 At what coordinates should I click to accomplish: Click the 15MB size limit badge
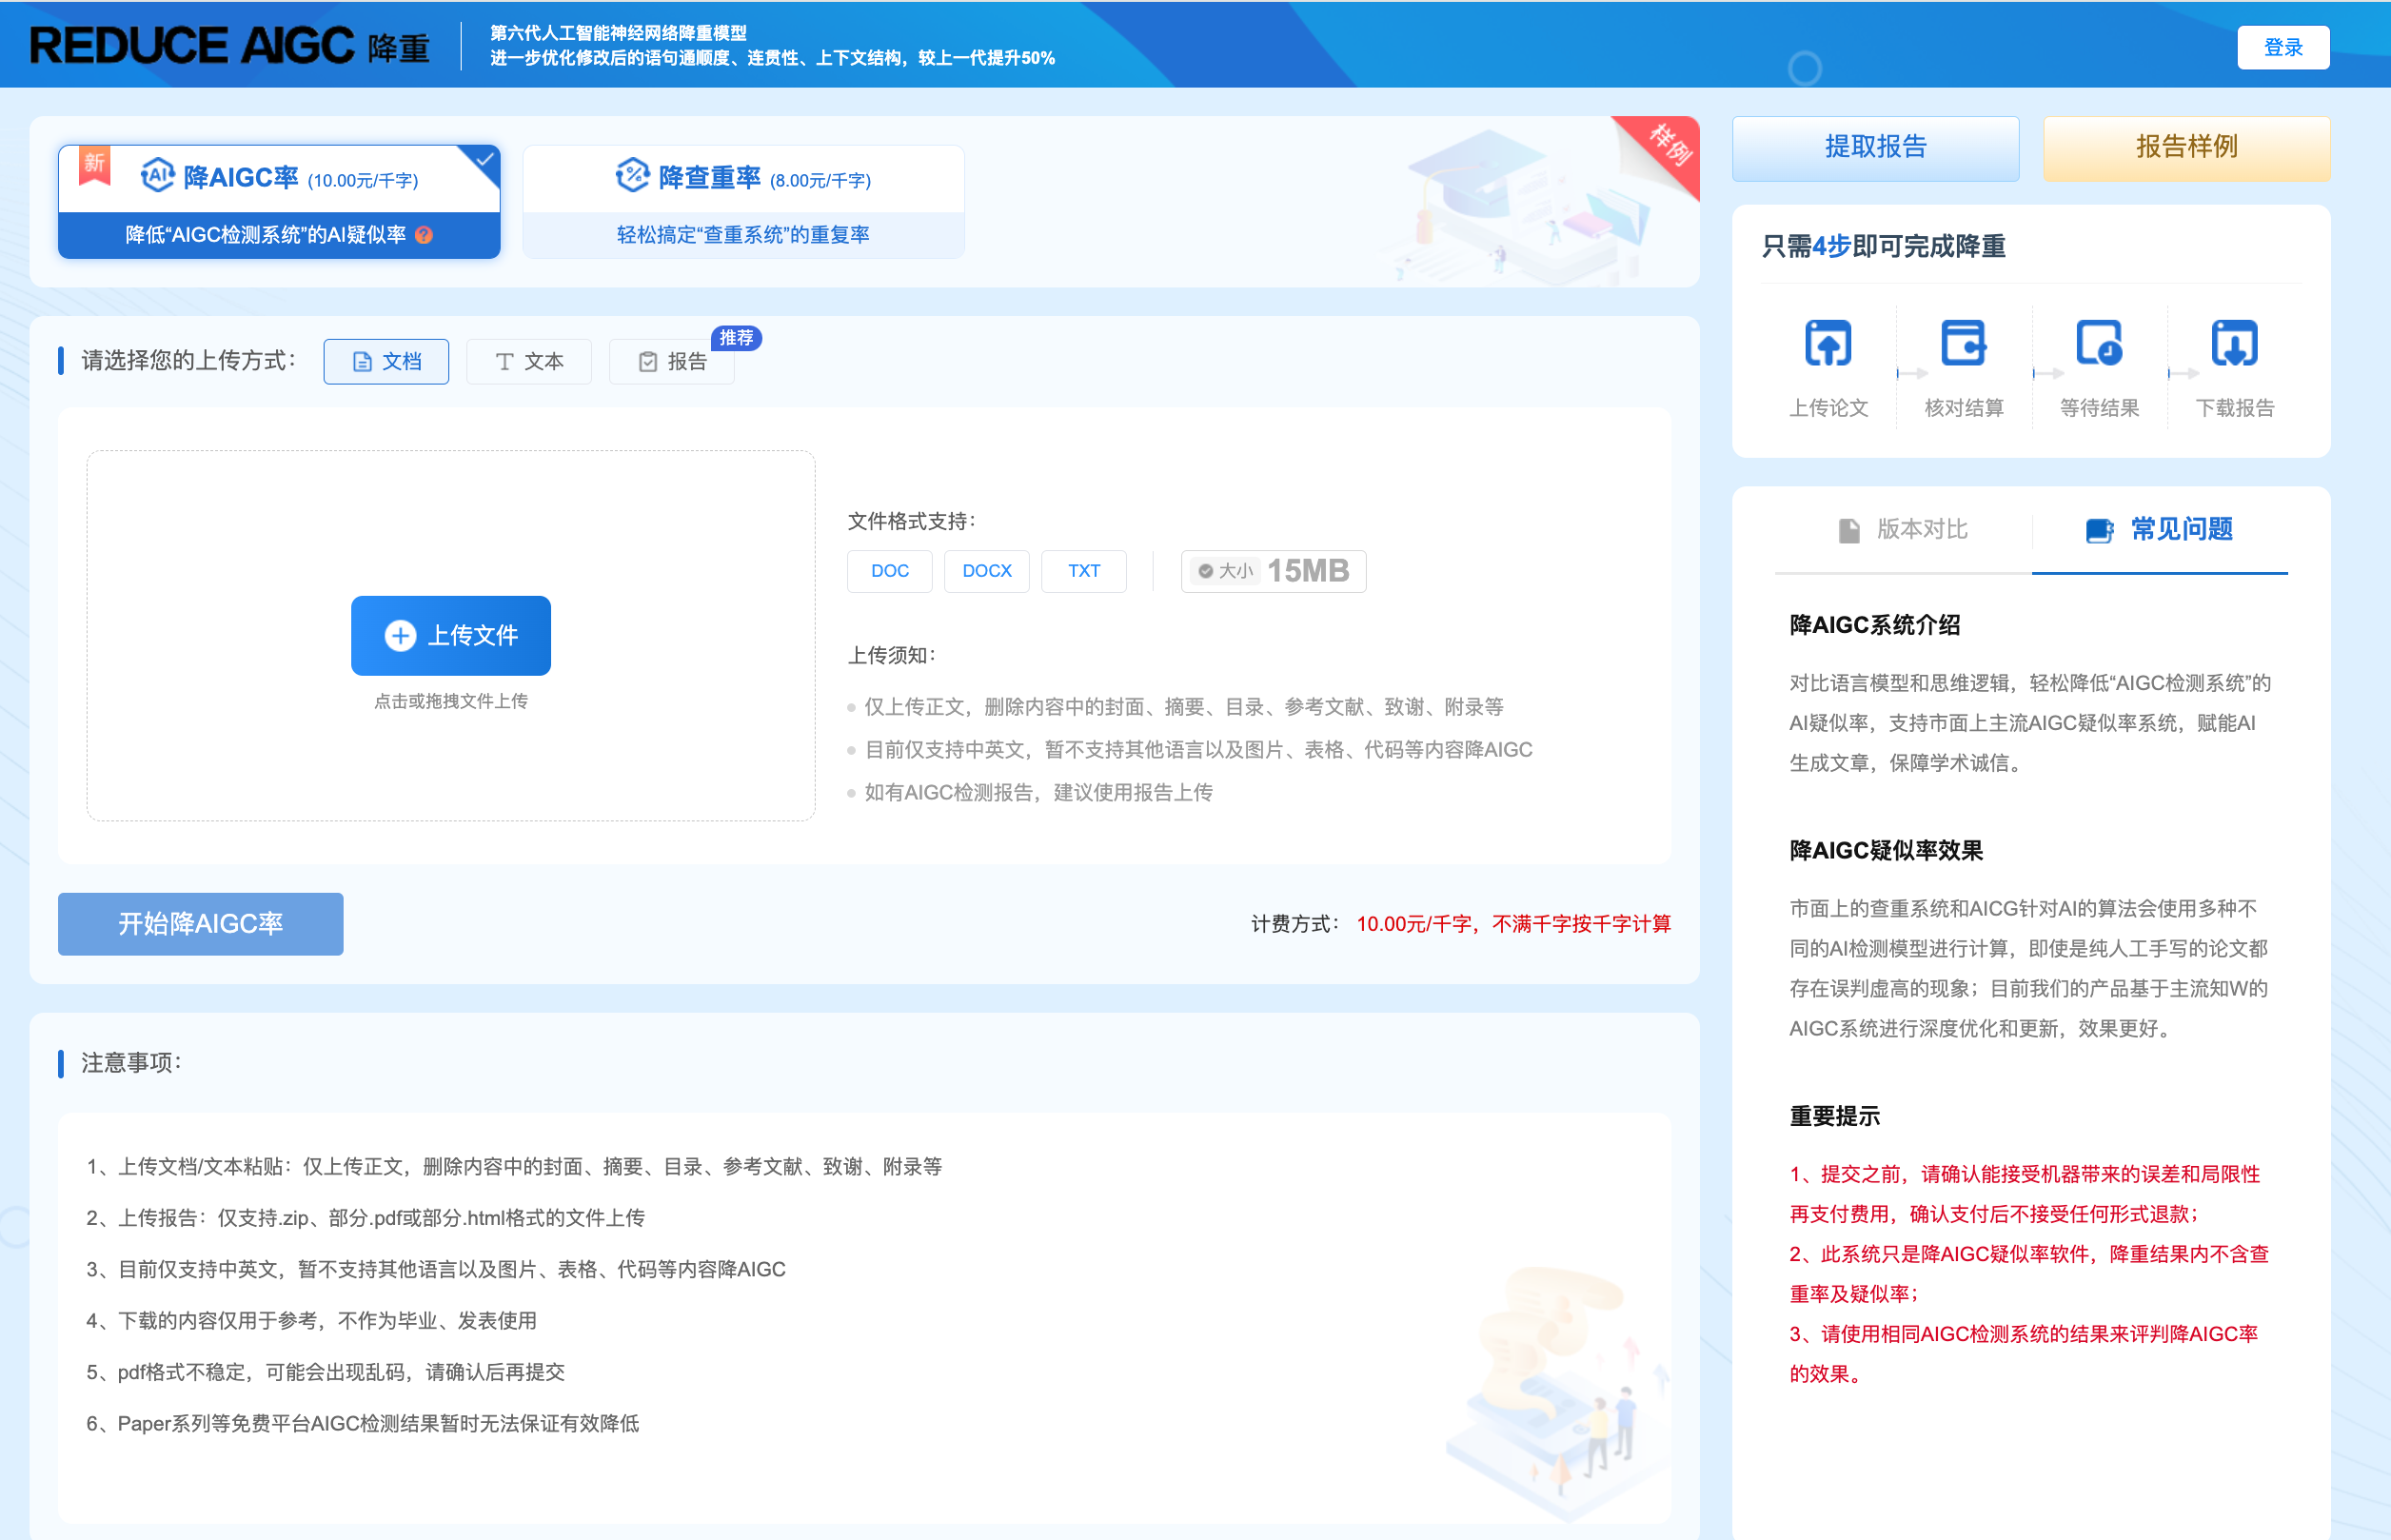(1273, 571)
